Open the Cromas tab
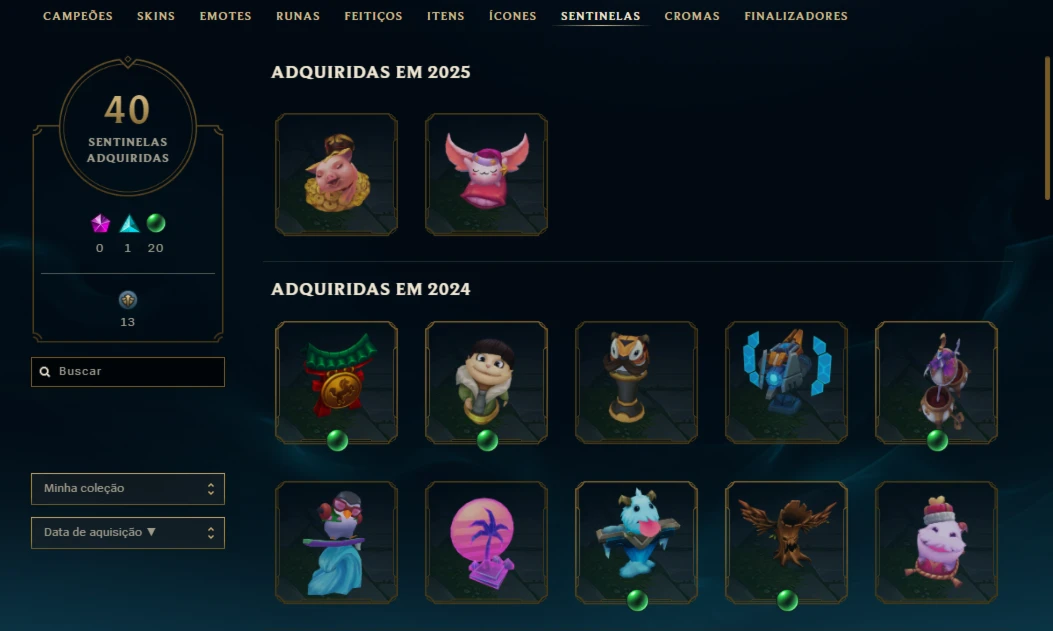The height and width of the screenshot is (631, 1053). pos(692,16)
